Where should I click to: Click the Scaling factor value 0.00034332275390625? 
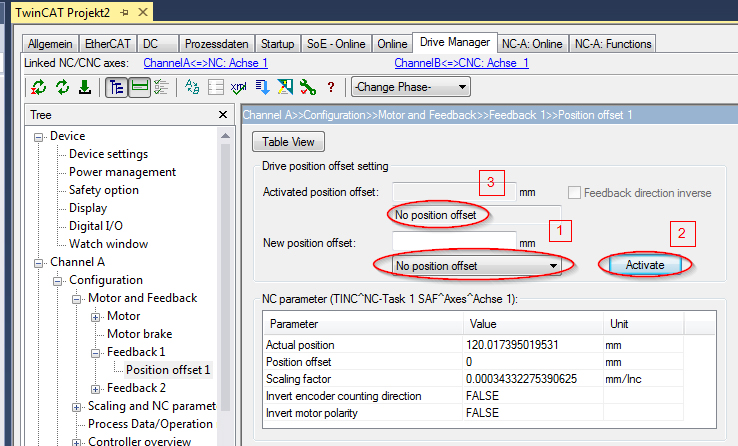[521, 379]
